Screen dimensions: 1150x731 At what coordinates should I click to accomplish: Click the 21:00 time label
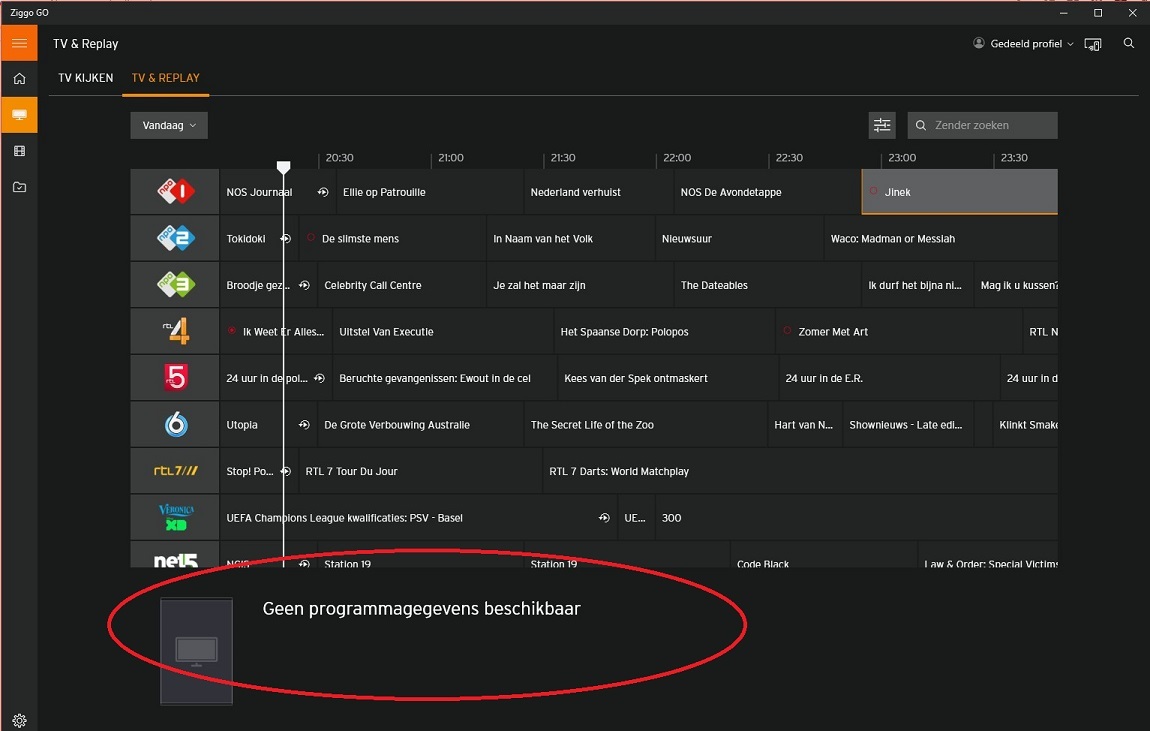click(x=451, y=158)
